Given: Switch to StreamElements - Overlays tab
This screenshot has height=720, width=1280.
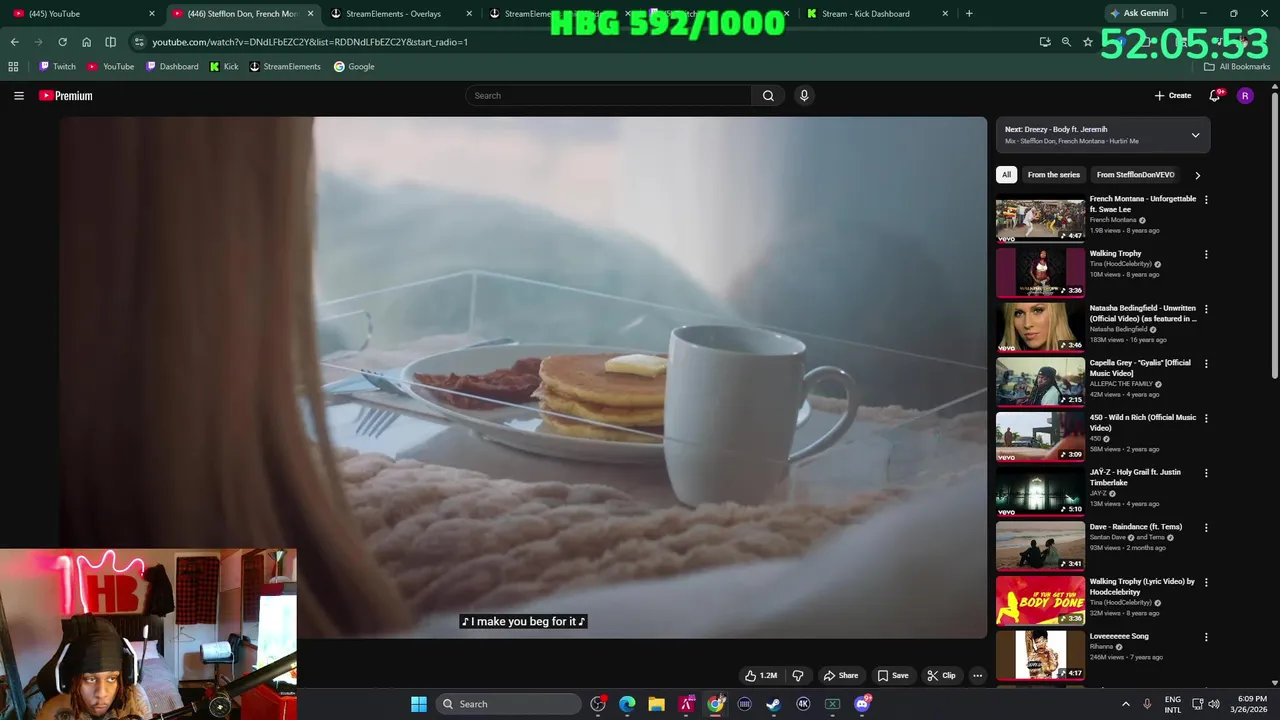Looking at the screenshot, I should (402, 14).
